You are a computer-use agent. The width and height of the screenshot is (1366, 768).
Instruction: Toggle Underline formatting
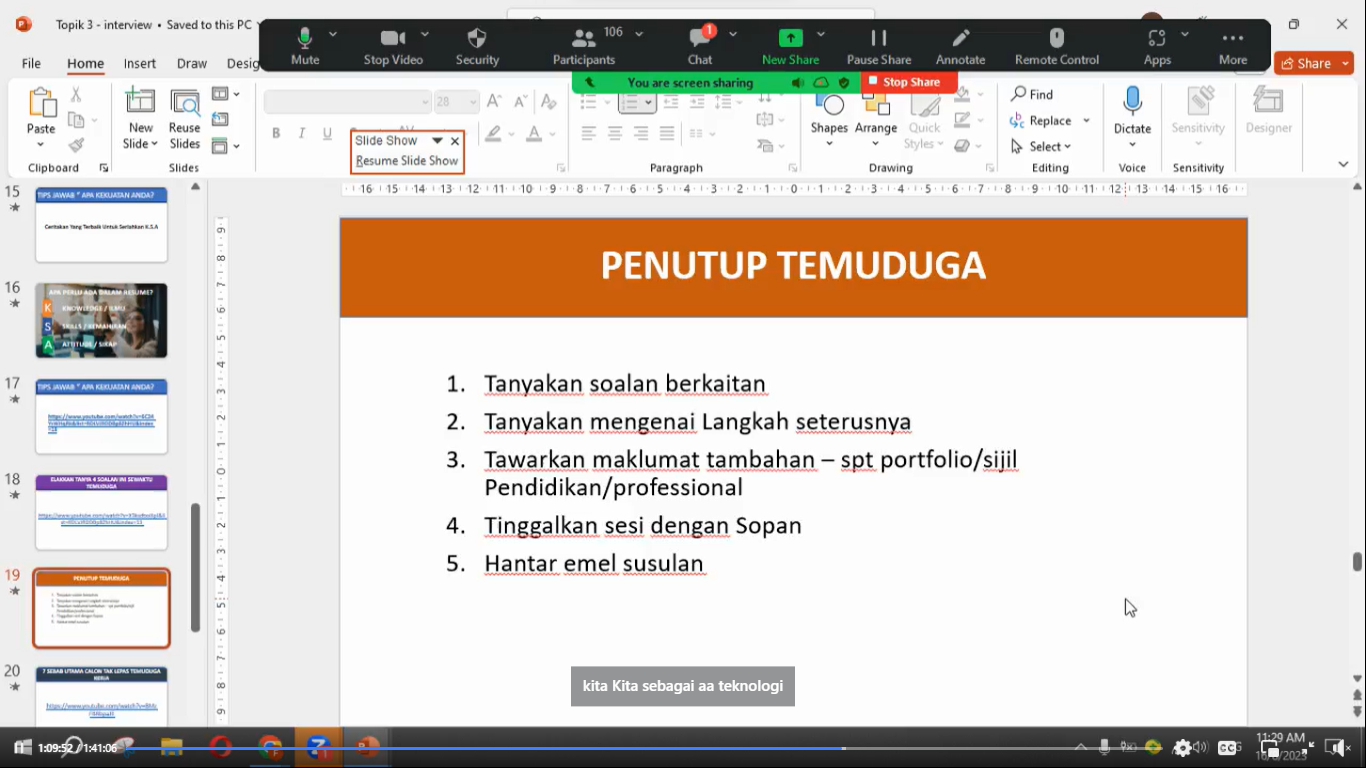pyautogui.click(x=327, y=133)
